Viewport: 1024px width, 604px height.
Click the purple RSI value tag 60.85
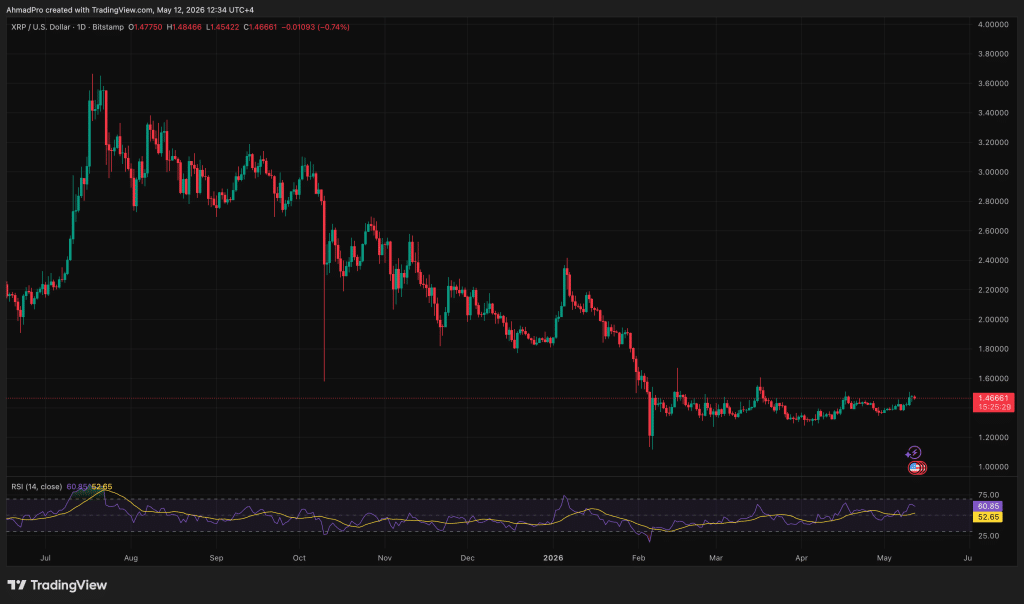987,506
